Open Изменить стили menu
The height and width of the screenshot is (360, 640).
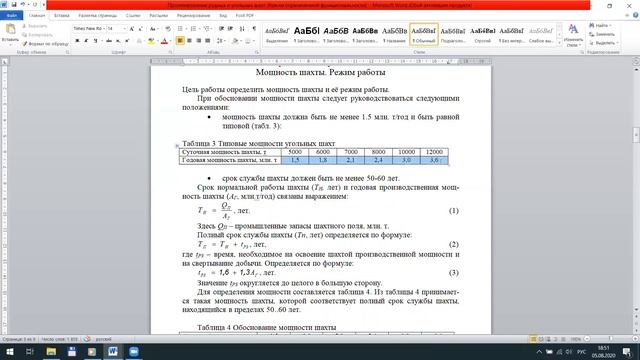(x=573, y=35)
